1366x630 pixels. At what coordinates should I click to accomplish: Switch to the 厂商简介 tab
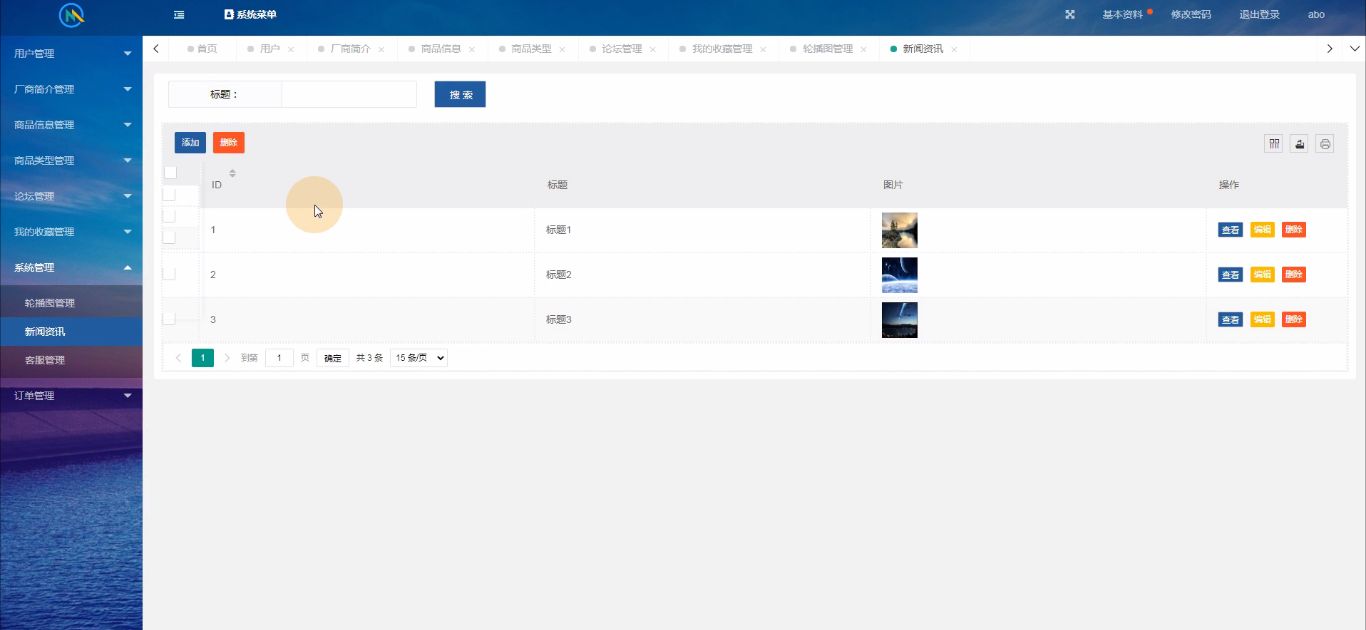350,49
